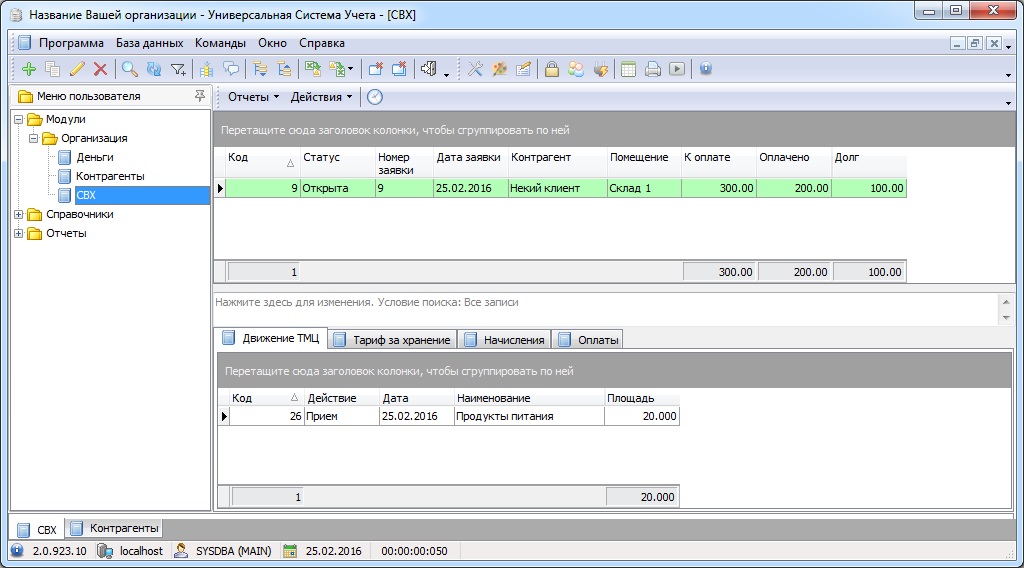Open the База данных menu
This screenshot has height=568, width=1024.
150,43
